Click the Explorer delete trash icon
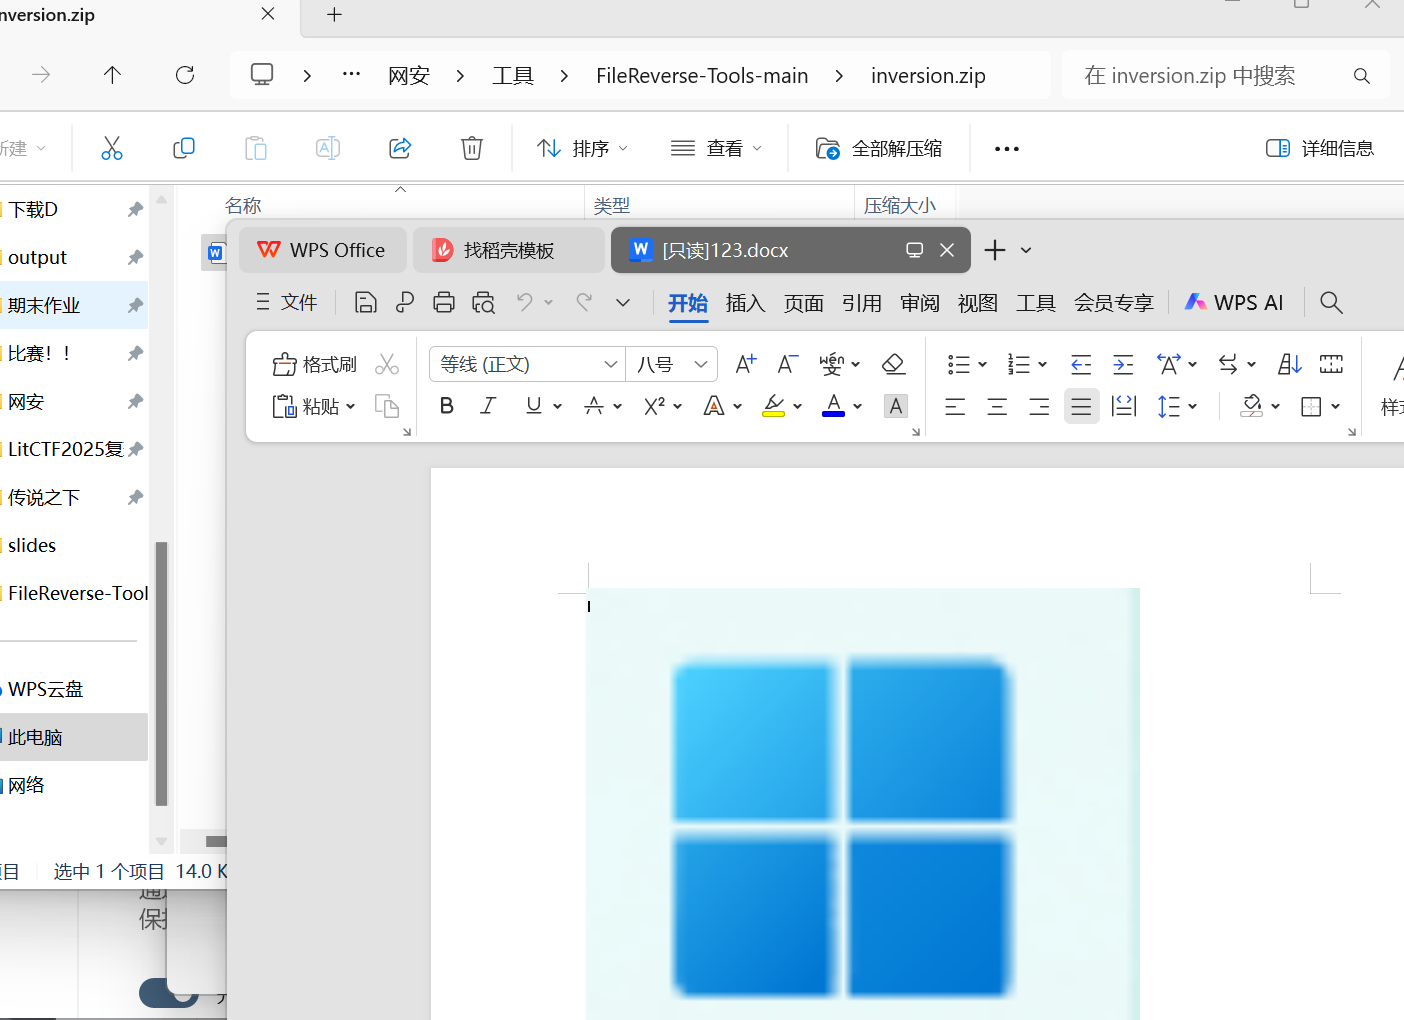1404x1020 pixels. tap(472, 149)
